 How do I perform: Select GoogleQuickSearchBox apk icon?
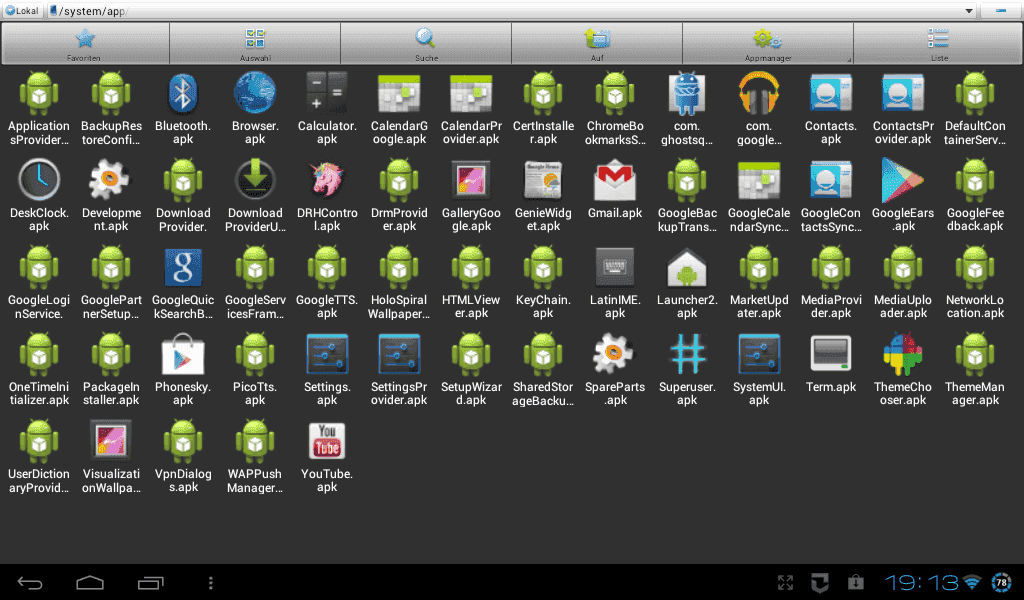click(183, 267)
